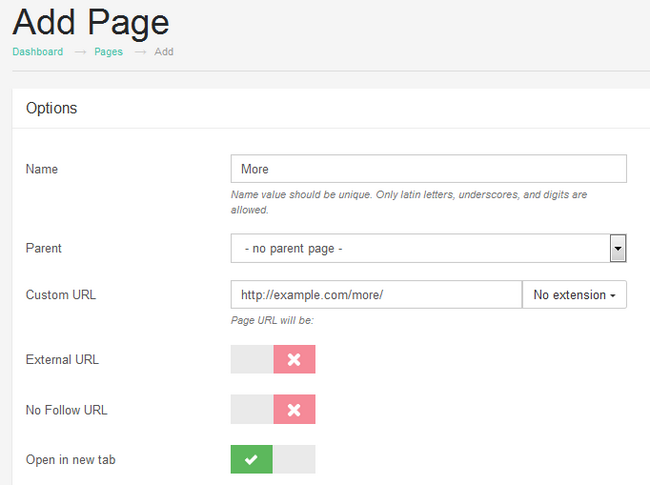The height and width of the screenshot is (485, 650).
Task: Open the Dashboard breadcrumb link
Action: point(38,52)
